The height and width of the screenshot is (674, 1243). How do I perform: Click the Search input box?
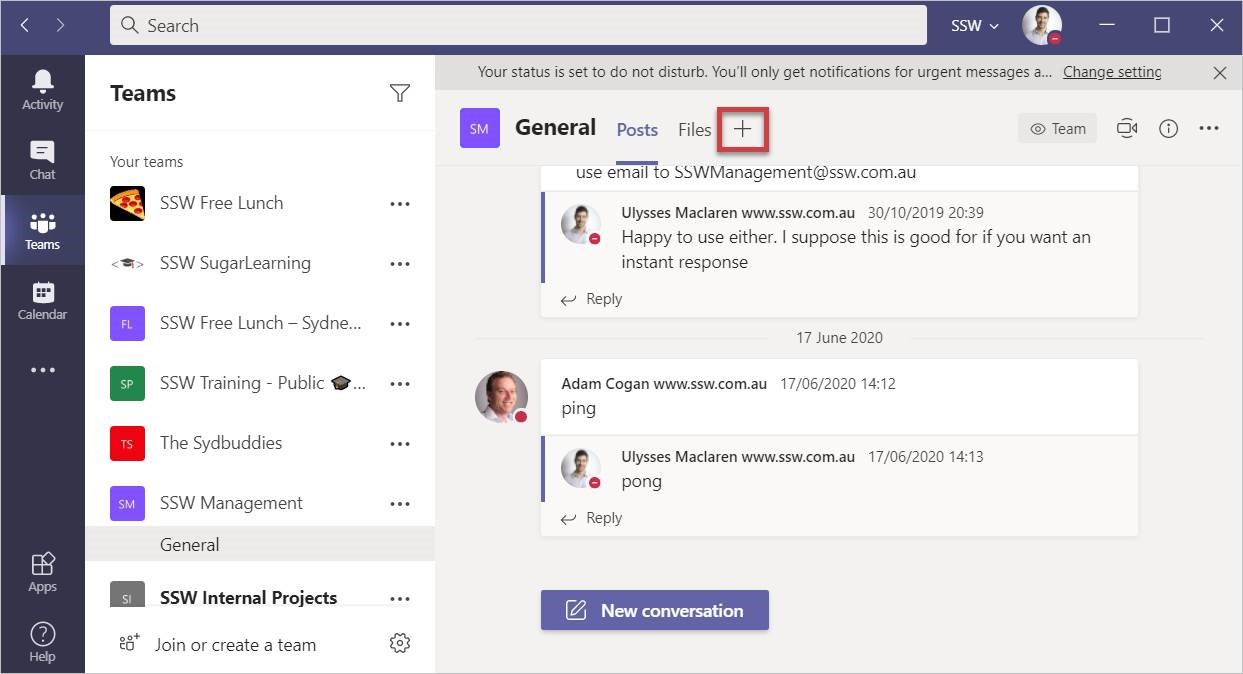click(x=518, y=26)
